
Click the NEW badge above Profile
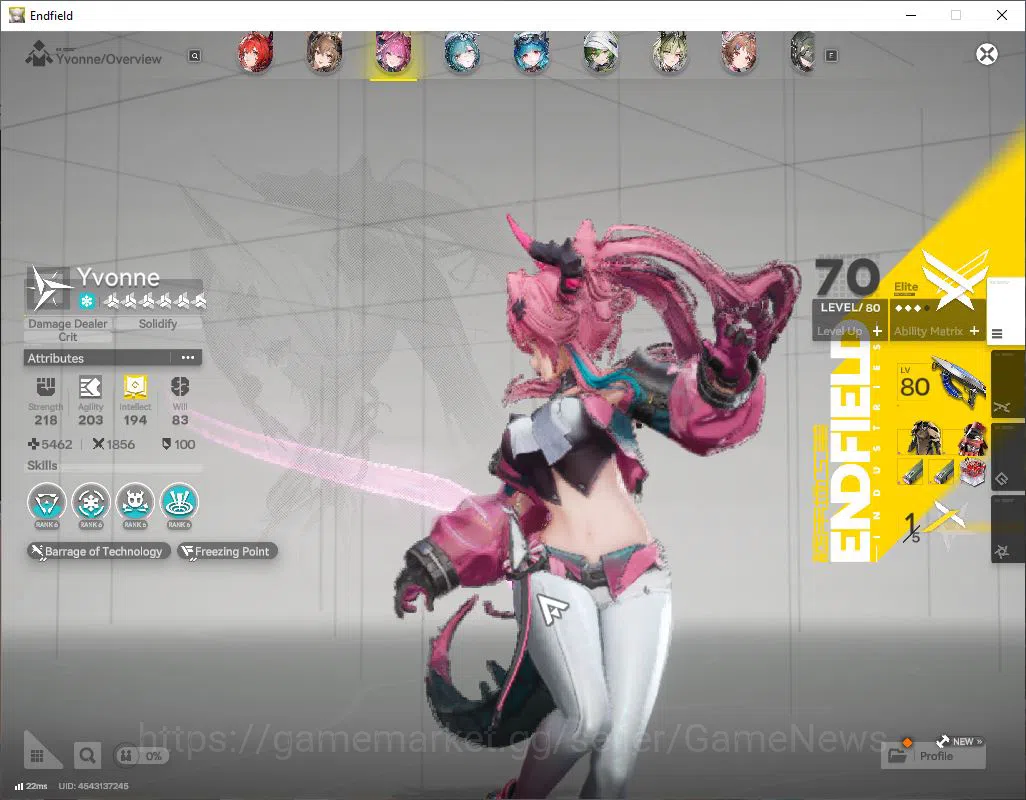tap(960, 741)
